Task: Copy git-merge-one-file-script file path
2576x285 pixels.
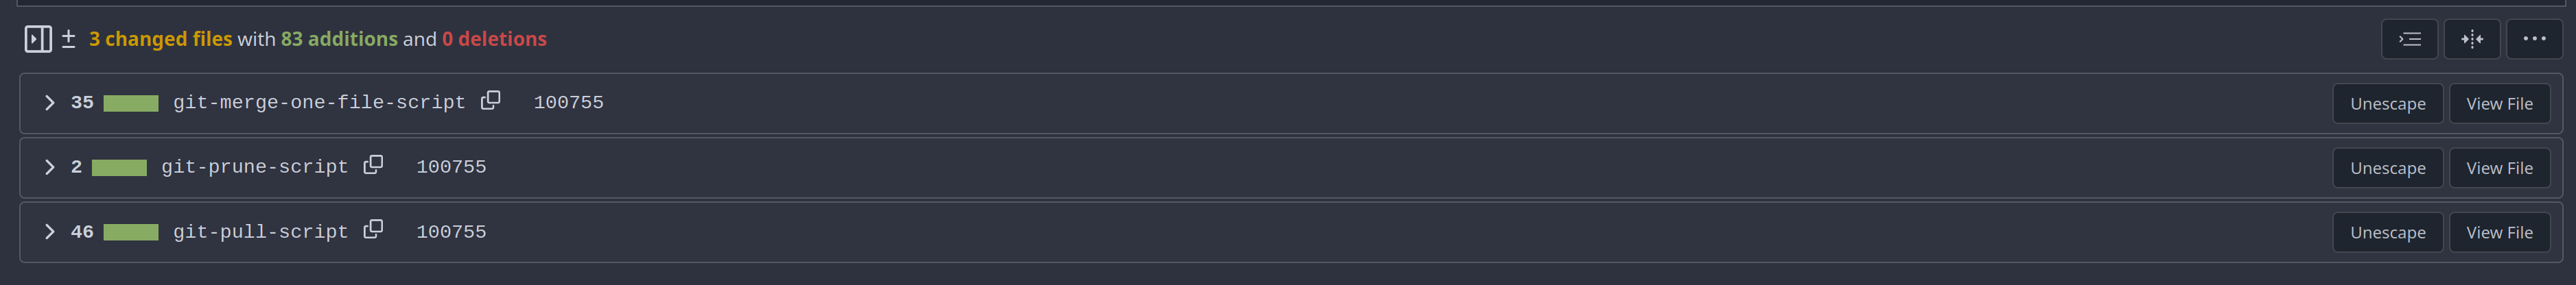Action: pyautogui.click(x=490, y=101)
